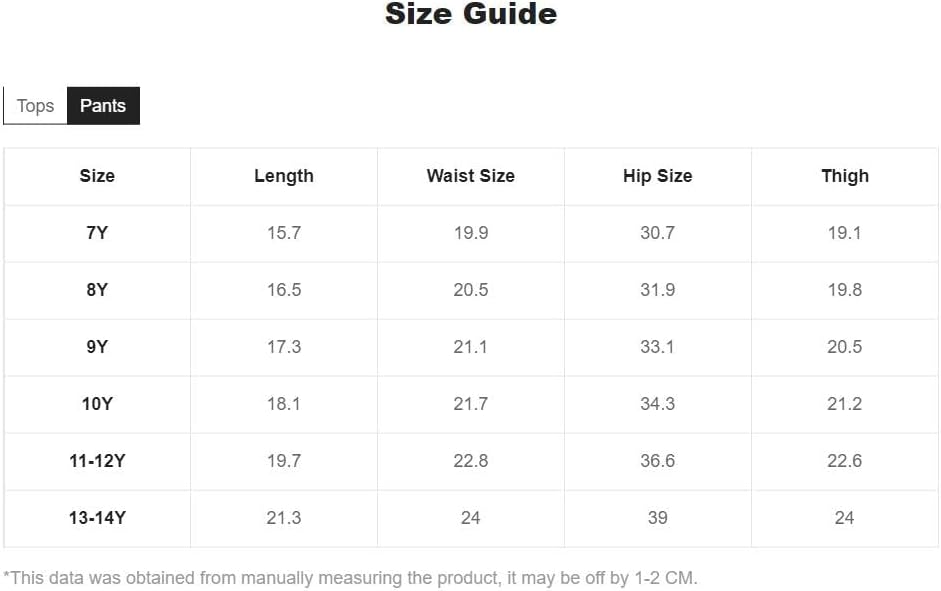The height and width of the screenshot is (591, 941).
Task: Click the 21.2 thigh value for 10Y
Action: 844,404
